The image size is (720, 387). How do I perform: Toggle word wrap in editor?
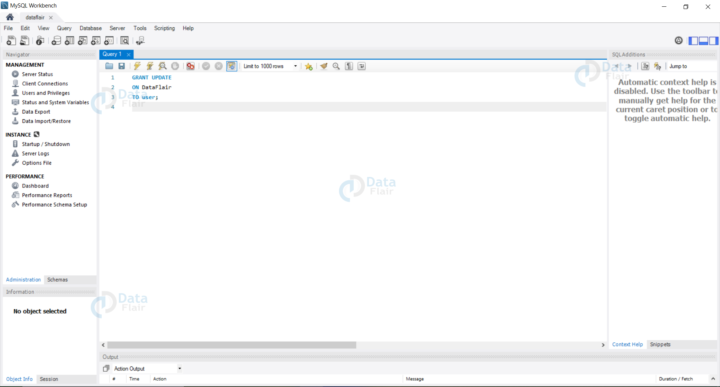click(362, 66)
